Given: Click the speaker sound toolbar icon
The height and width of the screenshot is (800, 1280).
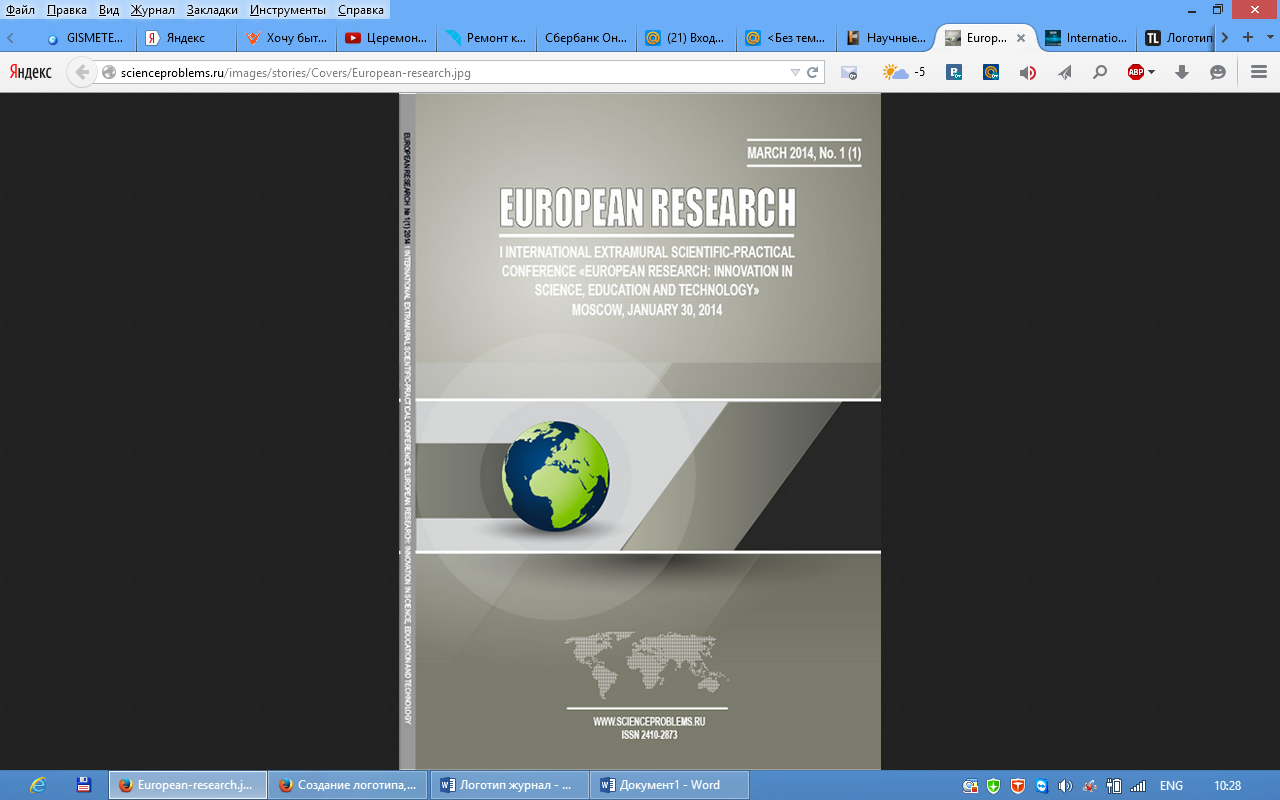Looking at the screenshot, I should tap(1027, 72).
